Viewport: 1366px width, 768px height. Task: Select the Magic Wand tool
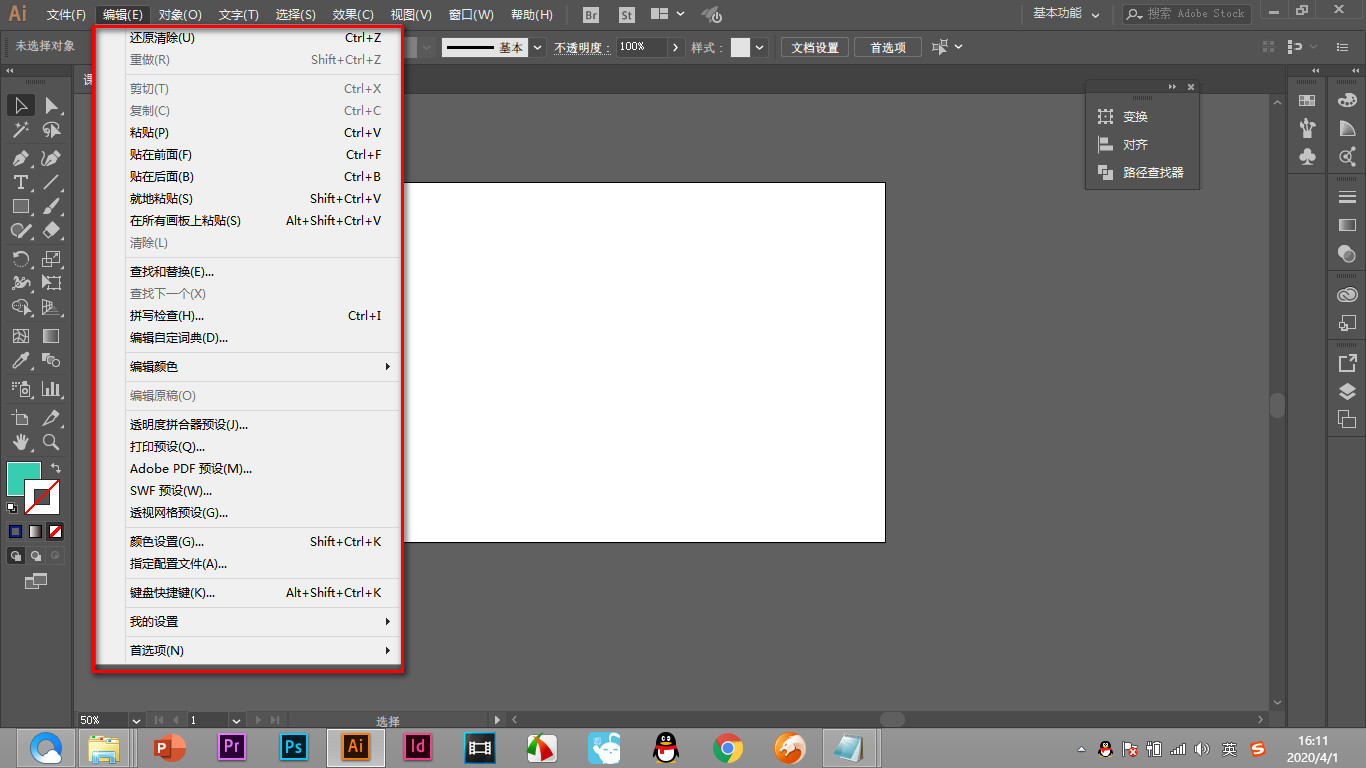(21, 130)
